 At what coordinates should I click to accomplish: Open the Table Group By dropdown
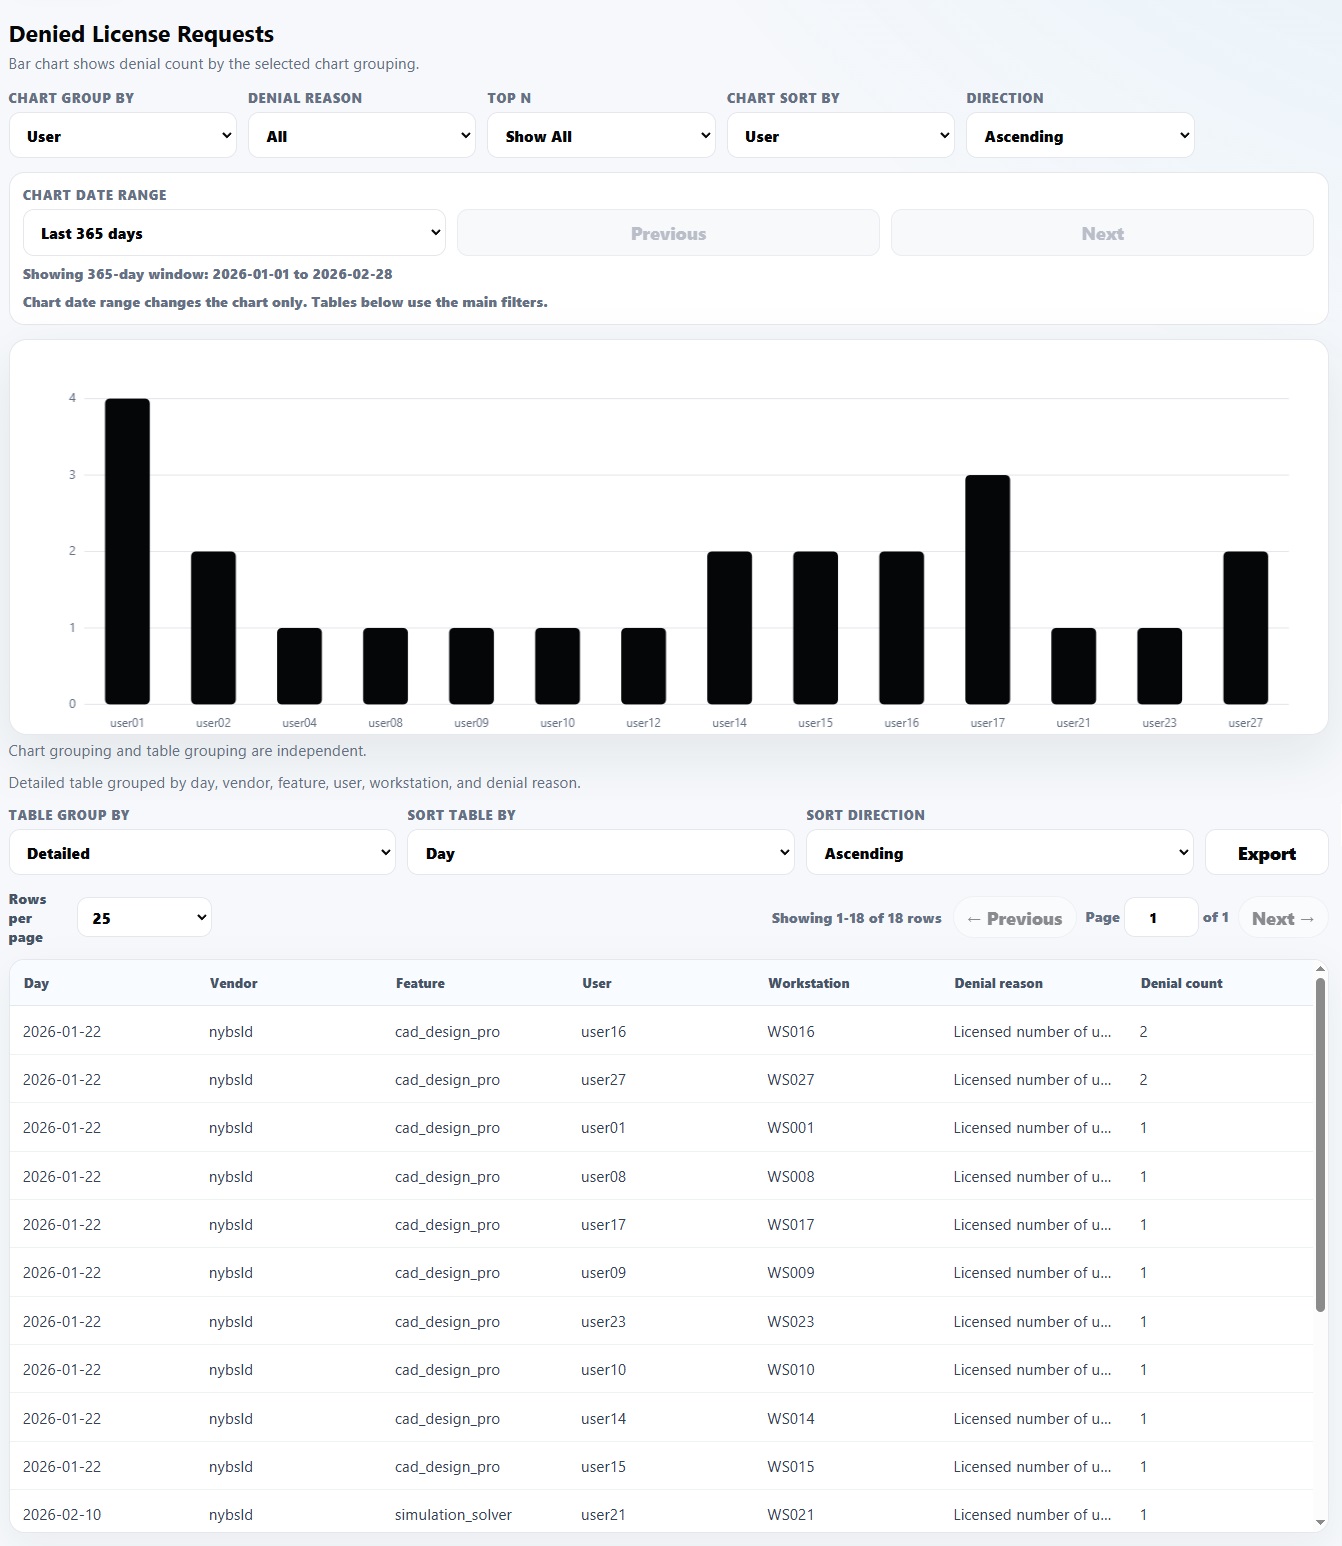[x=202, y=853]
